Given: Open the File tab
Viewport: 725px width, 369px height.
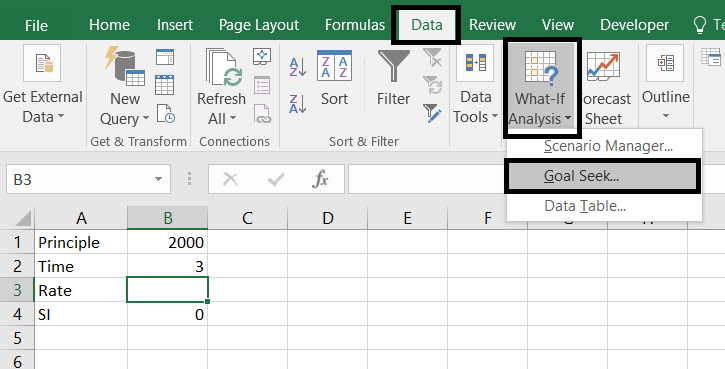Looking at the screenshot, I should (36, 25).
